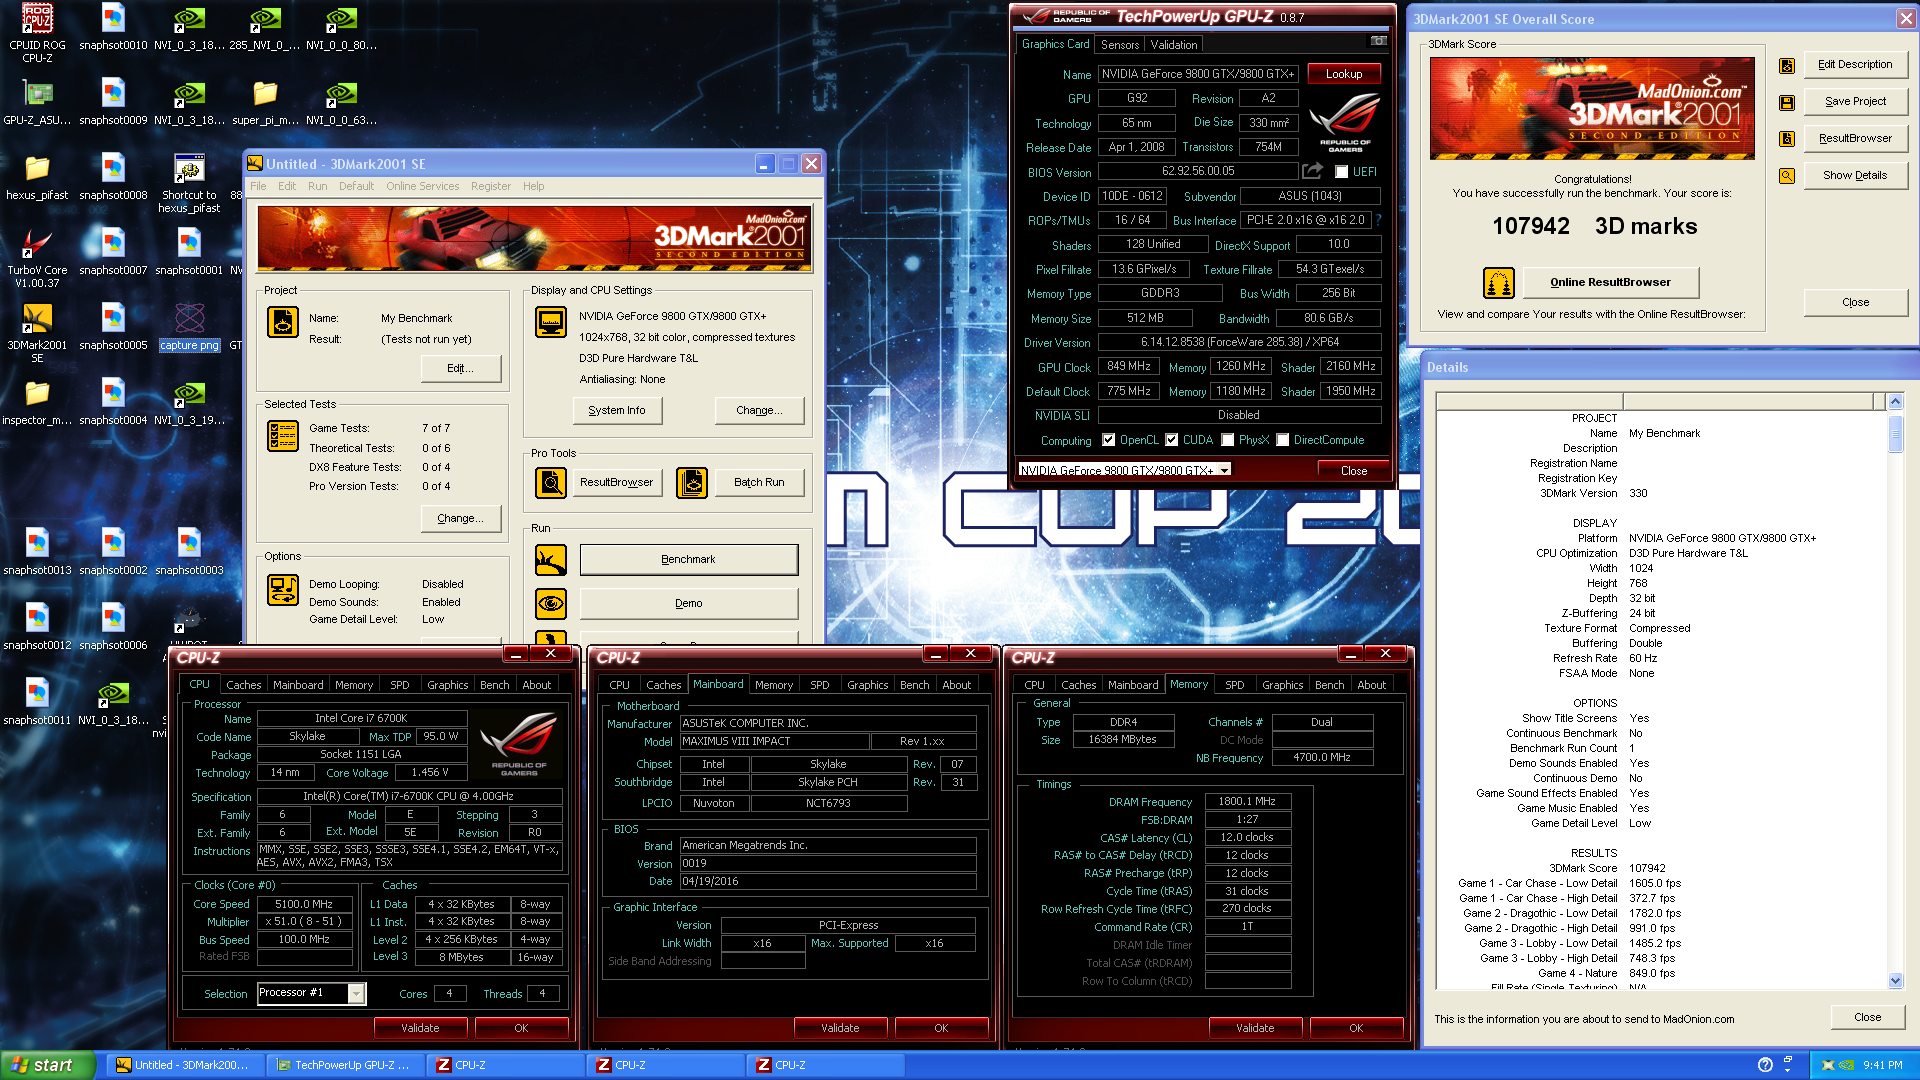Click the Demo eye icon

pyautogui.click(x=551, y=604)
